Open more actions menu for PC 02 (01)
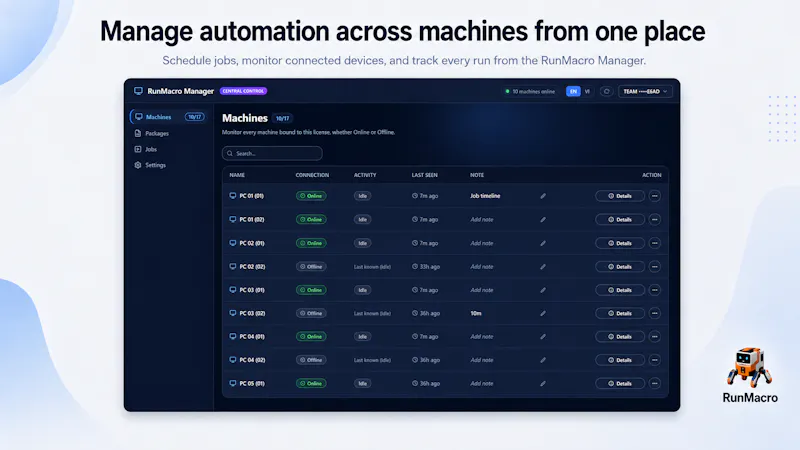 point(655,243)
